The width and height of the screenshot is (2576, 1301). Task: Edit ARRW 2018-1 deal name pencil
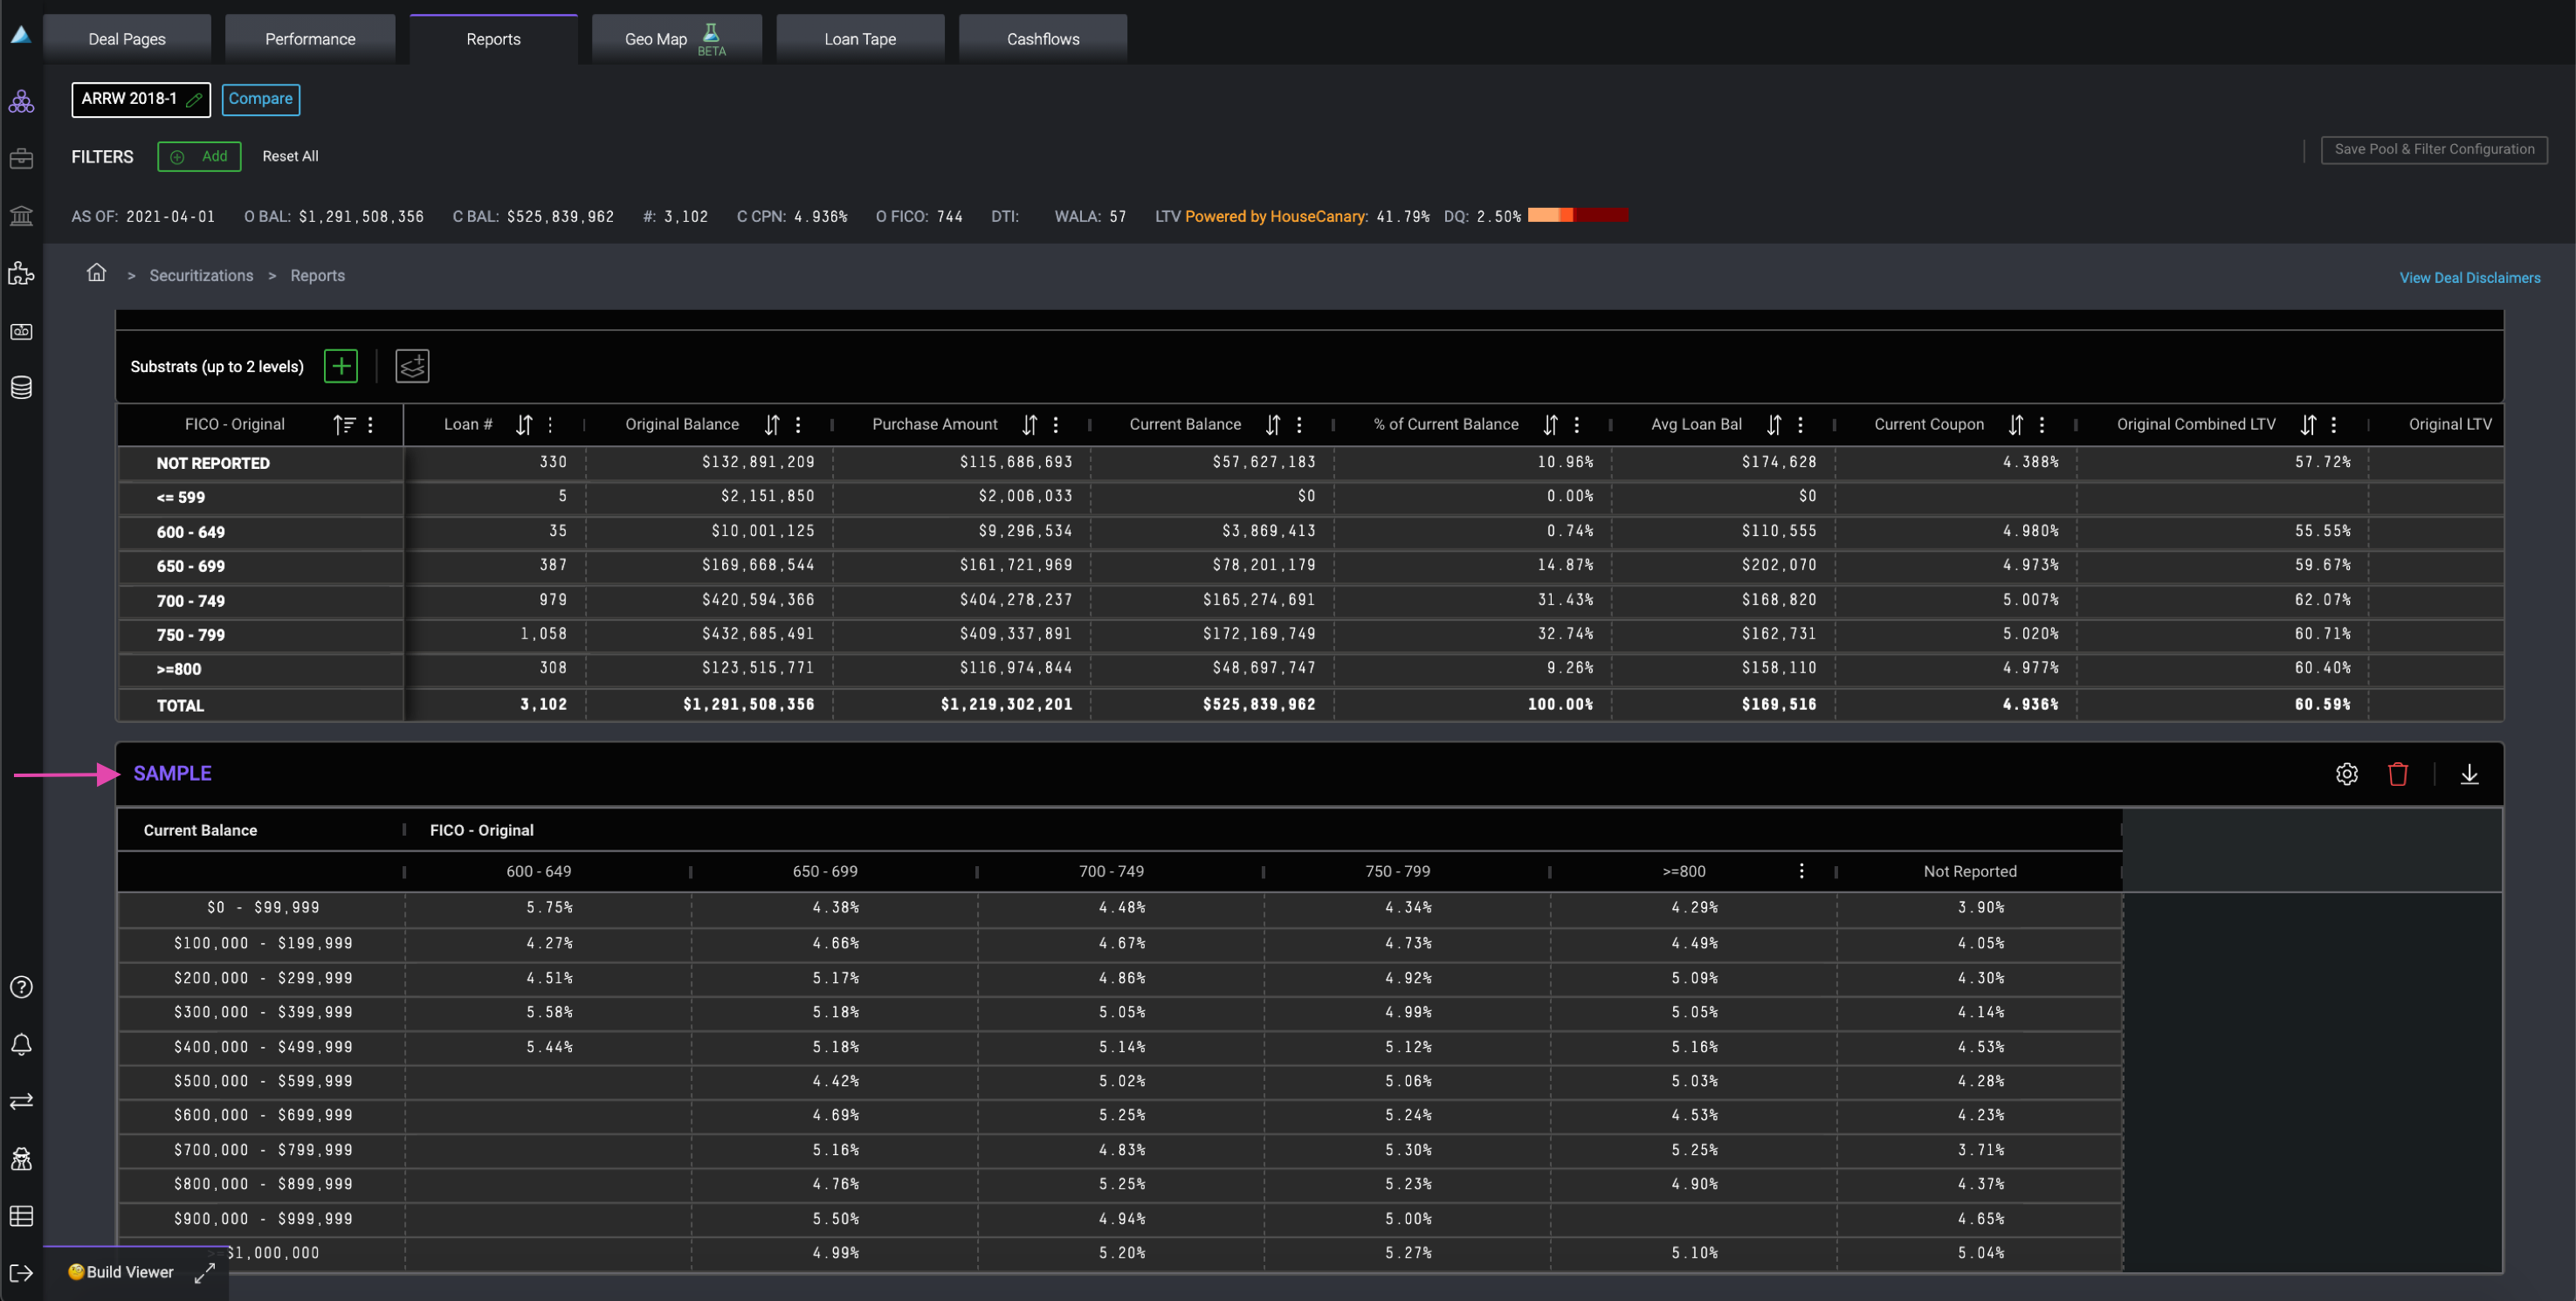(195, 99)
